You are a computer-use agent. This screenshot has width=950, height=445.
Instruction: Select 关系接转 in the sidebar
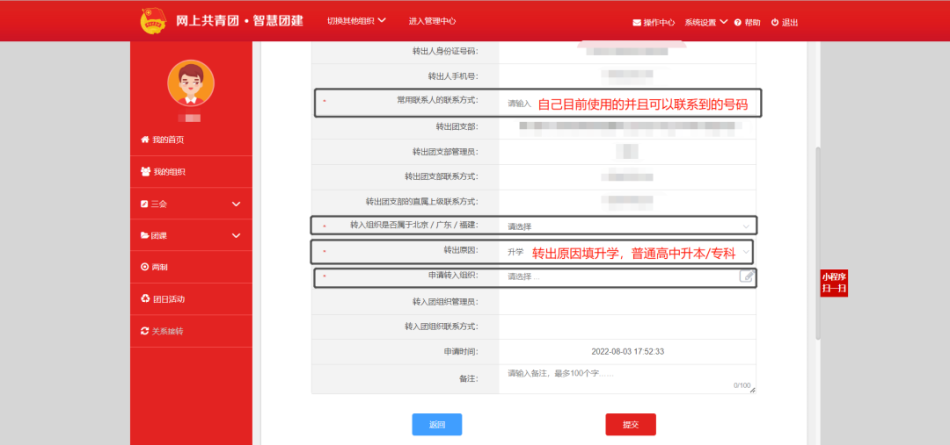[x=168, y=331]
